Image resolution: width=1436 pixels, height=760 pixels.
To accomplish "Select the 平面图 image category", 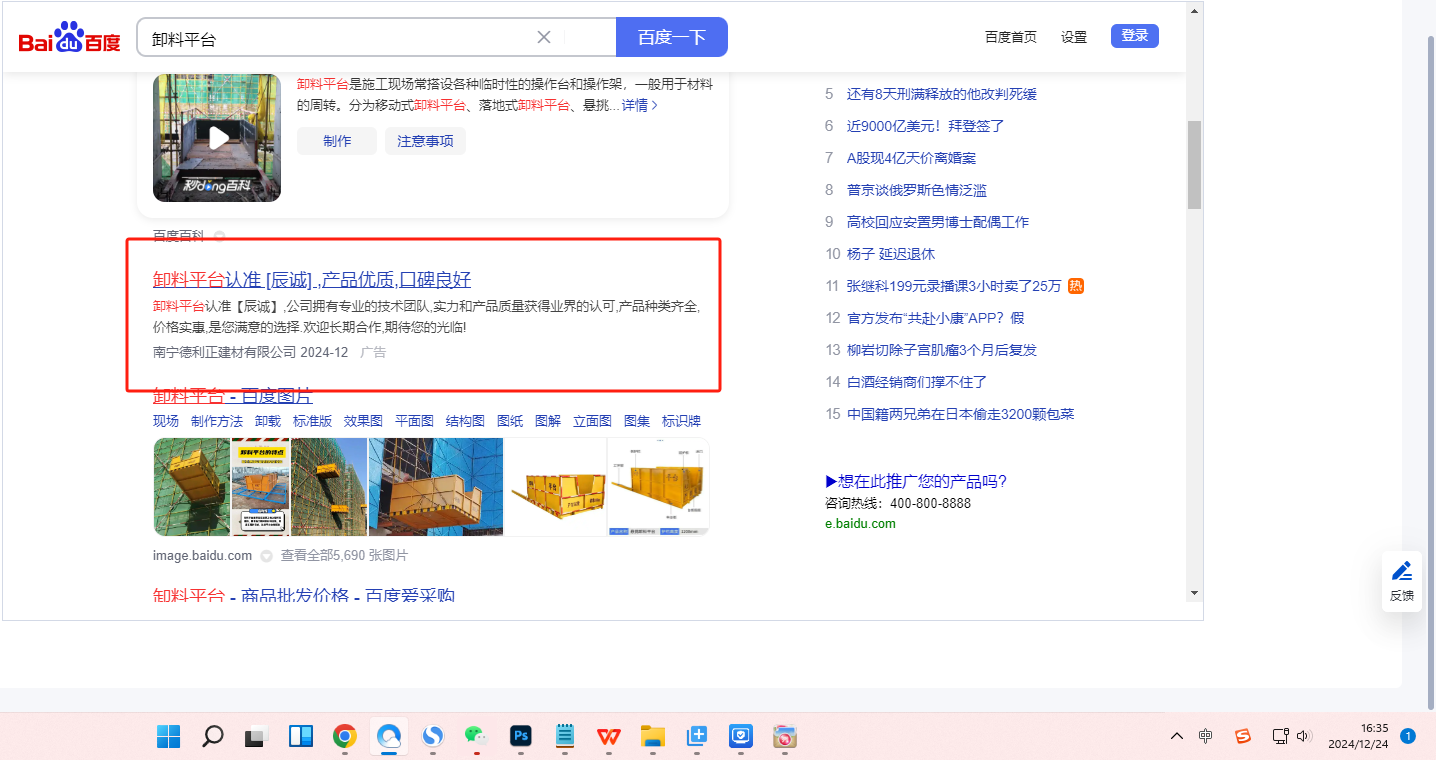I will (414, 421).
